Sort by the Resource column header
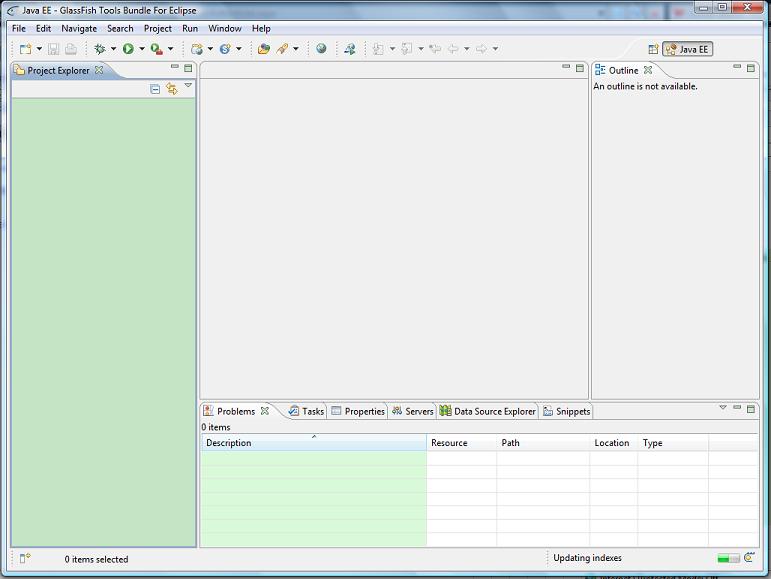The height and width of the screenshot is (579, 771). pos(461,442)
